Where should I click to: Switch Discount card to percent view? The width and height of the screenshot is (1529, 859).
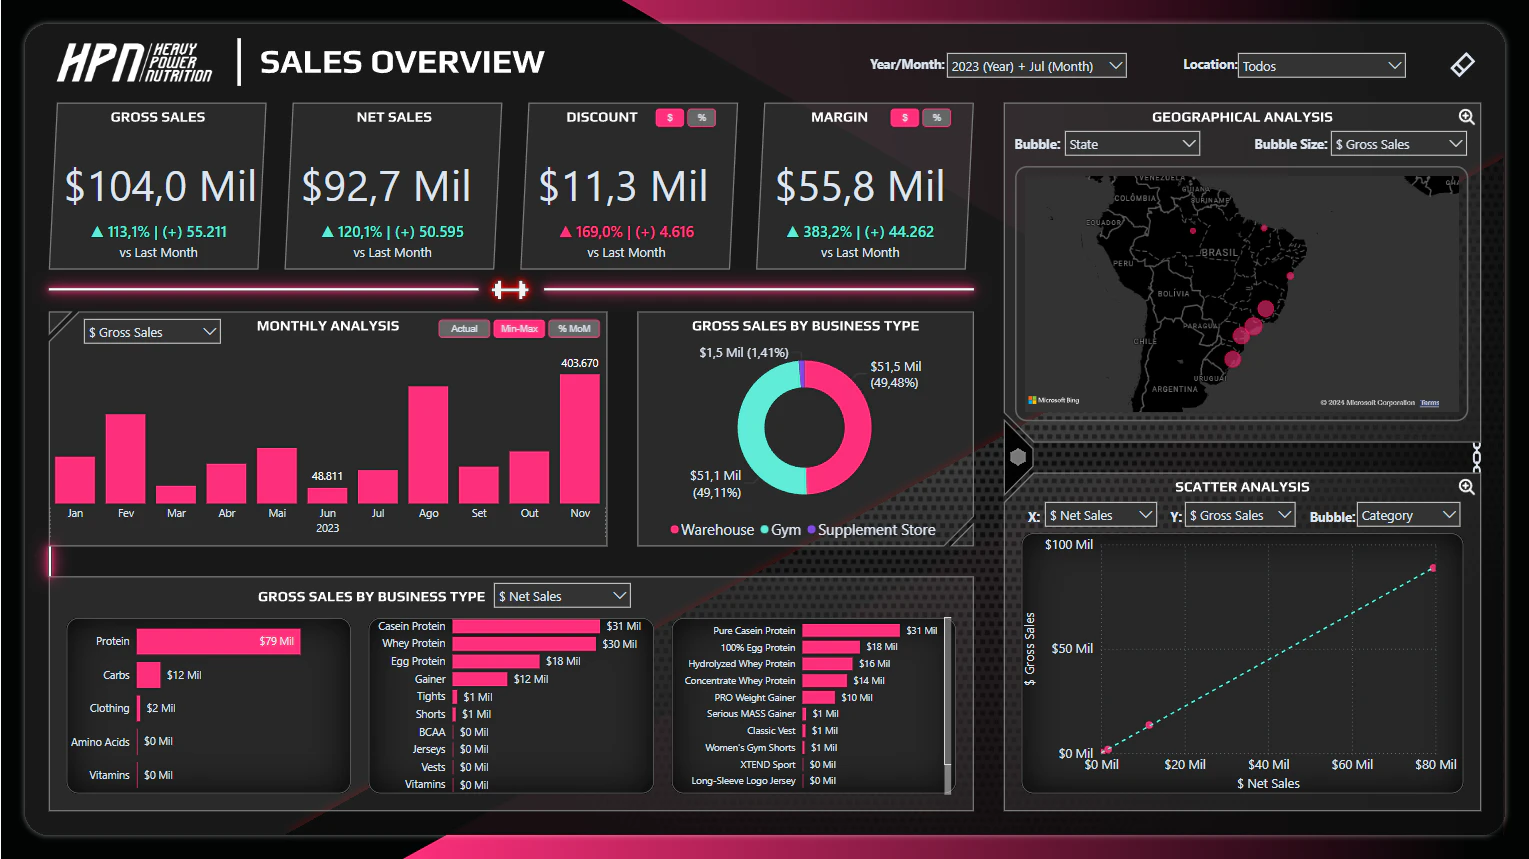tap(702, 118)
